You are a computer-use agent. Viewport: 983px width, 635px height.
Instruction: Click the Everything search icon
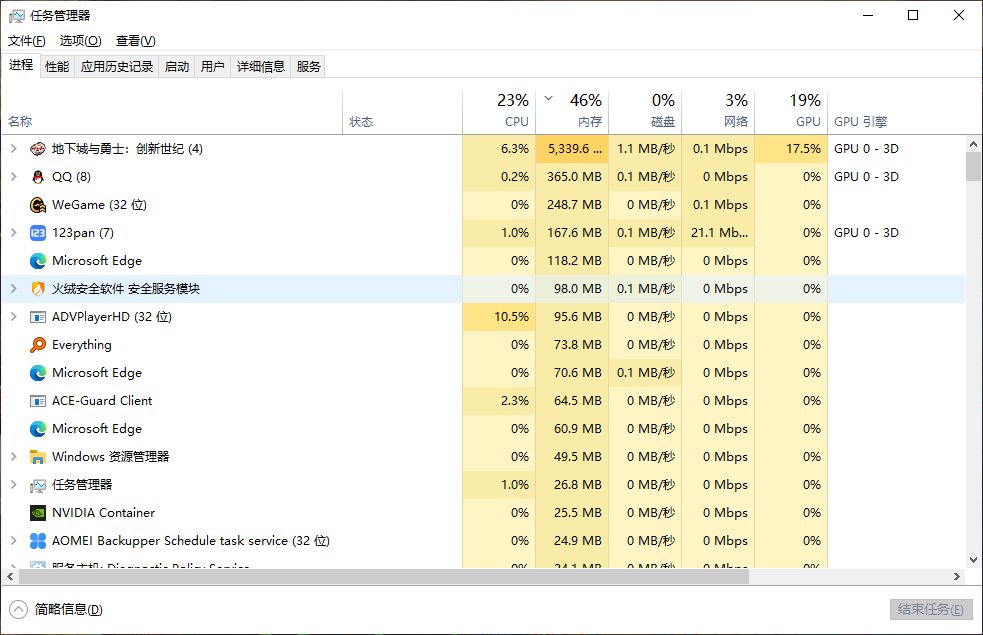click(38, 345)
